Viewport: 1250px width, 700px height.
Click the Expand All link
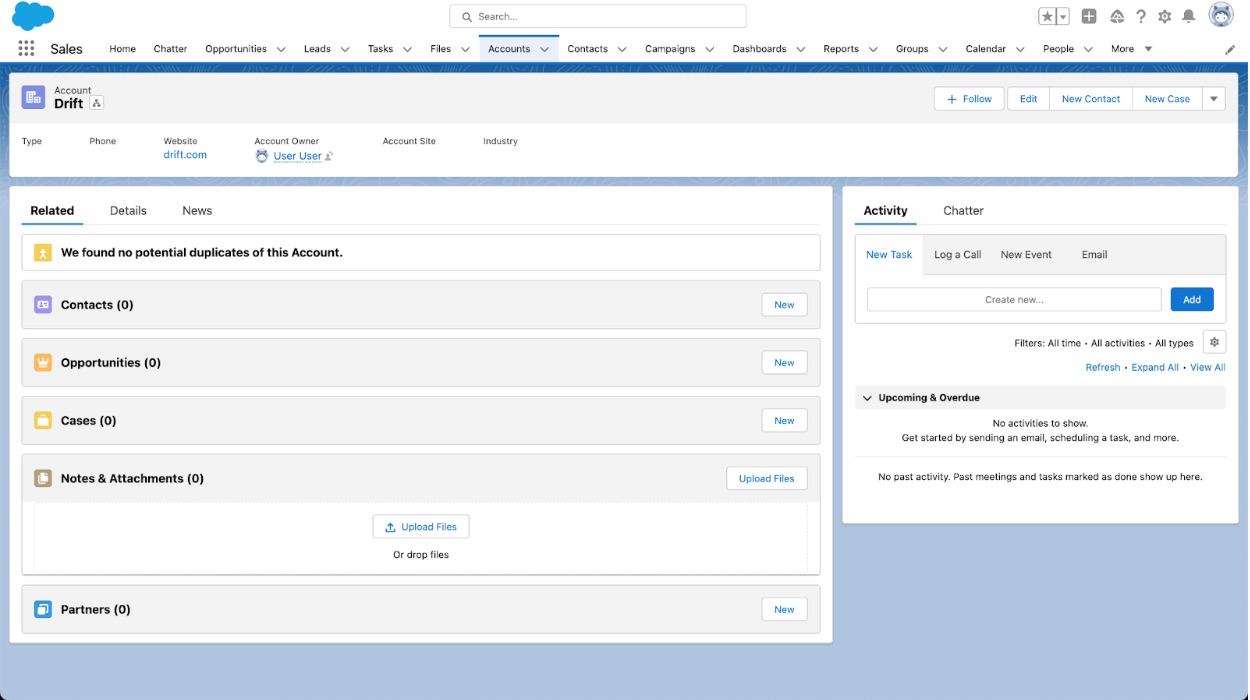pos(1155,368)
